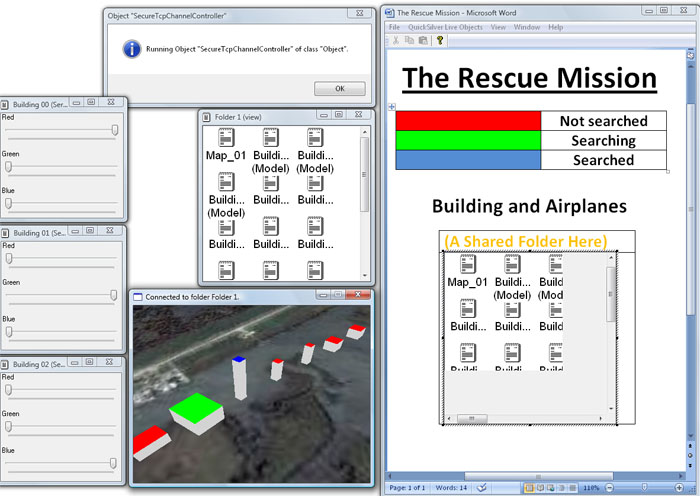
Task: Switch to Print Layout view button
Action: (529, 487)
